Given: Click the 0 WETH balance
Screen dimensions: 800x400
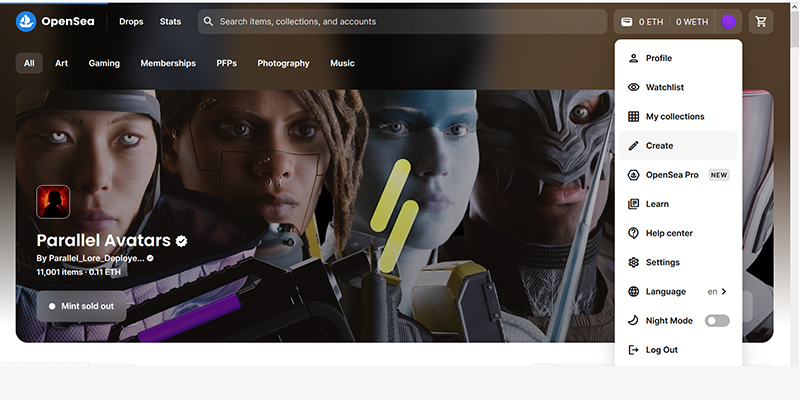Looking at the screenshot, I should 692,21.
